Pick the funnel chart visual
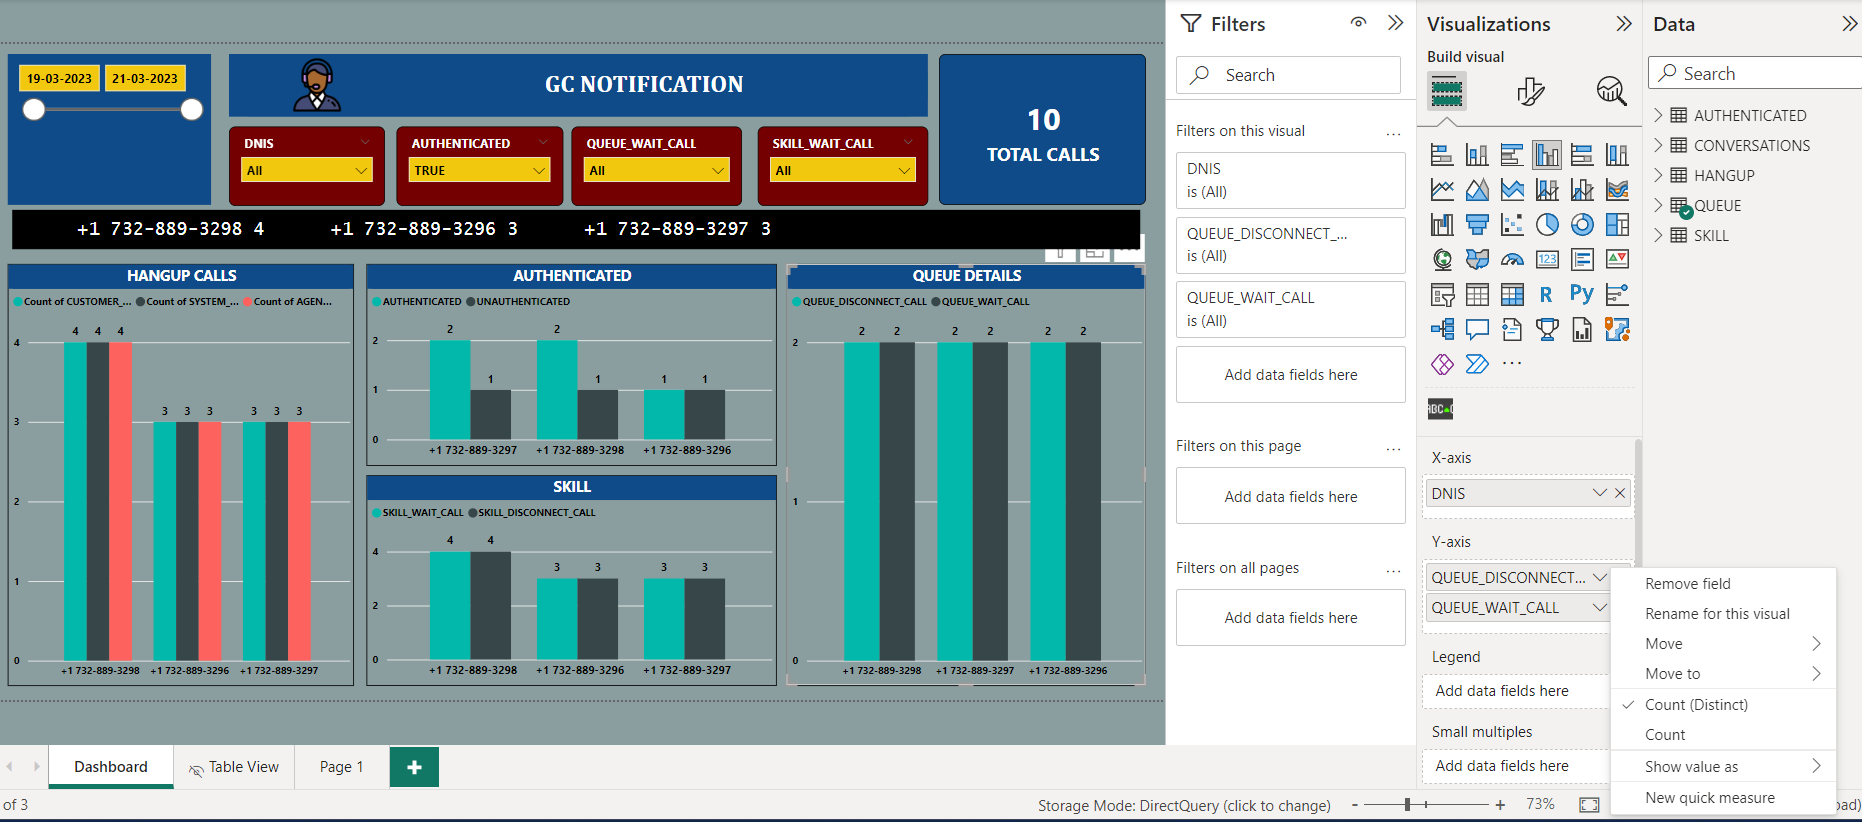Screen dimensions: 1862x822 1477,225
